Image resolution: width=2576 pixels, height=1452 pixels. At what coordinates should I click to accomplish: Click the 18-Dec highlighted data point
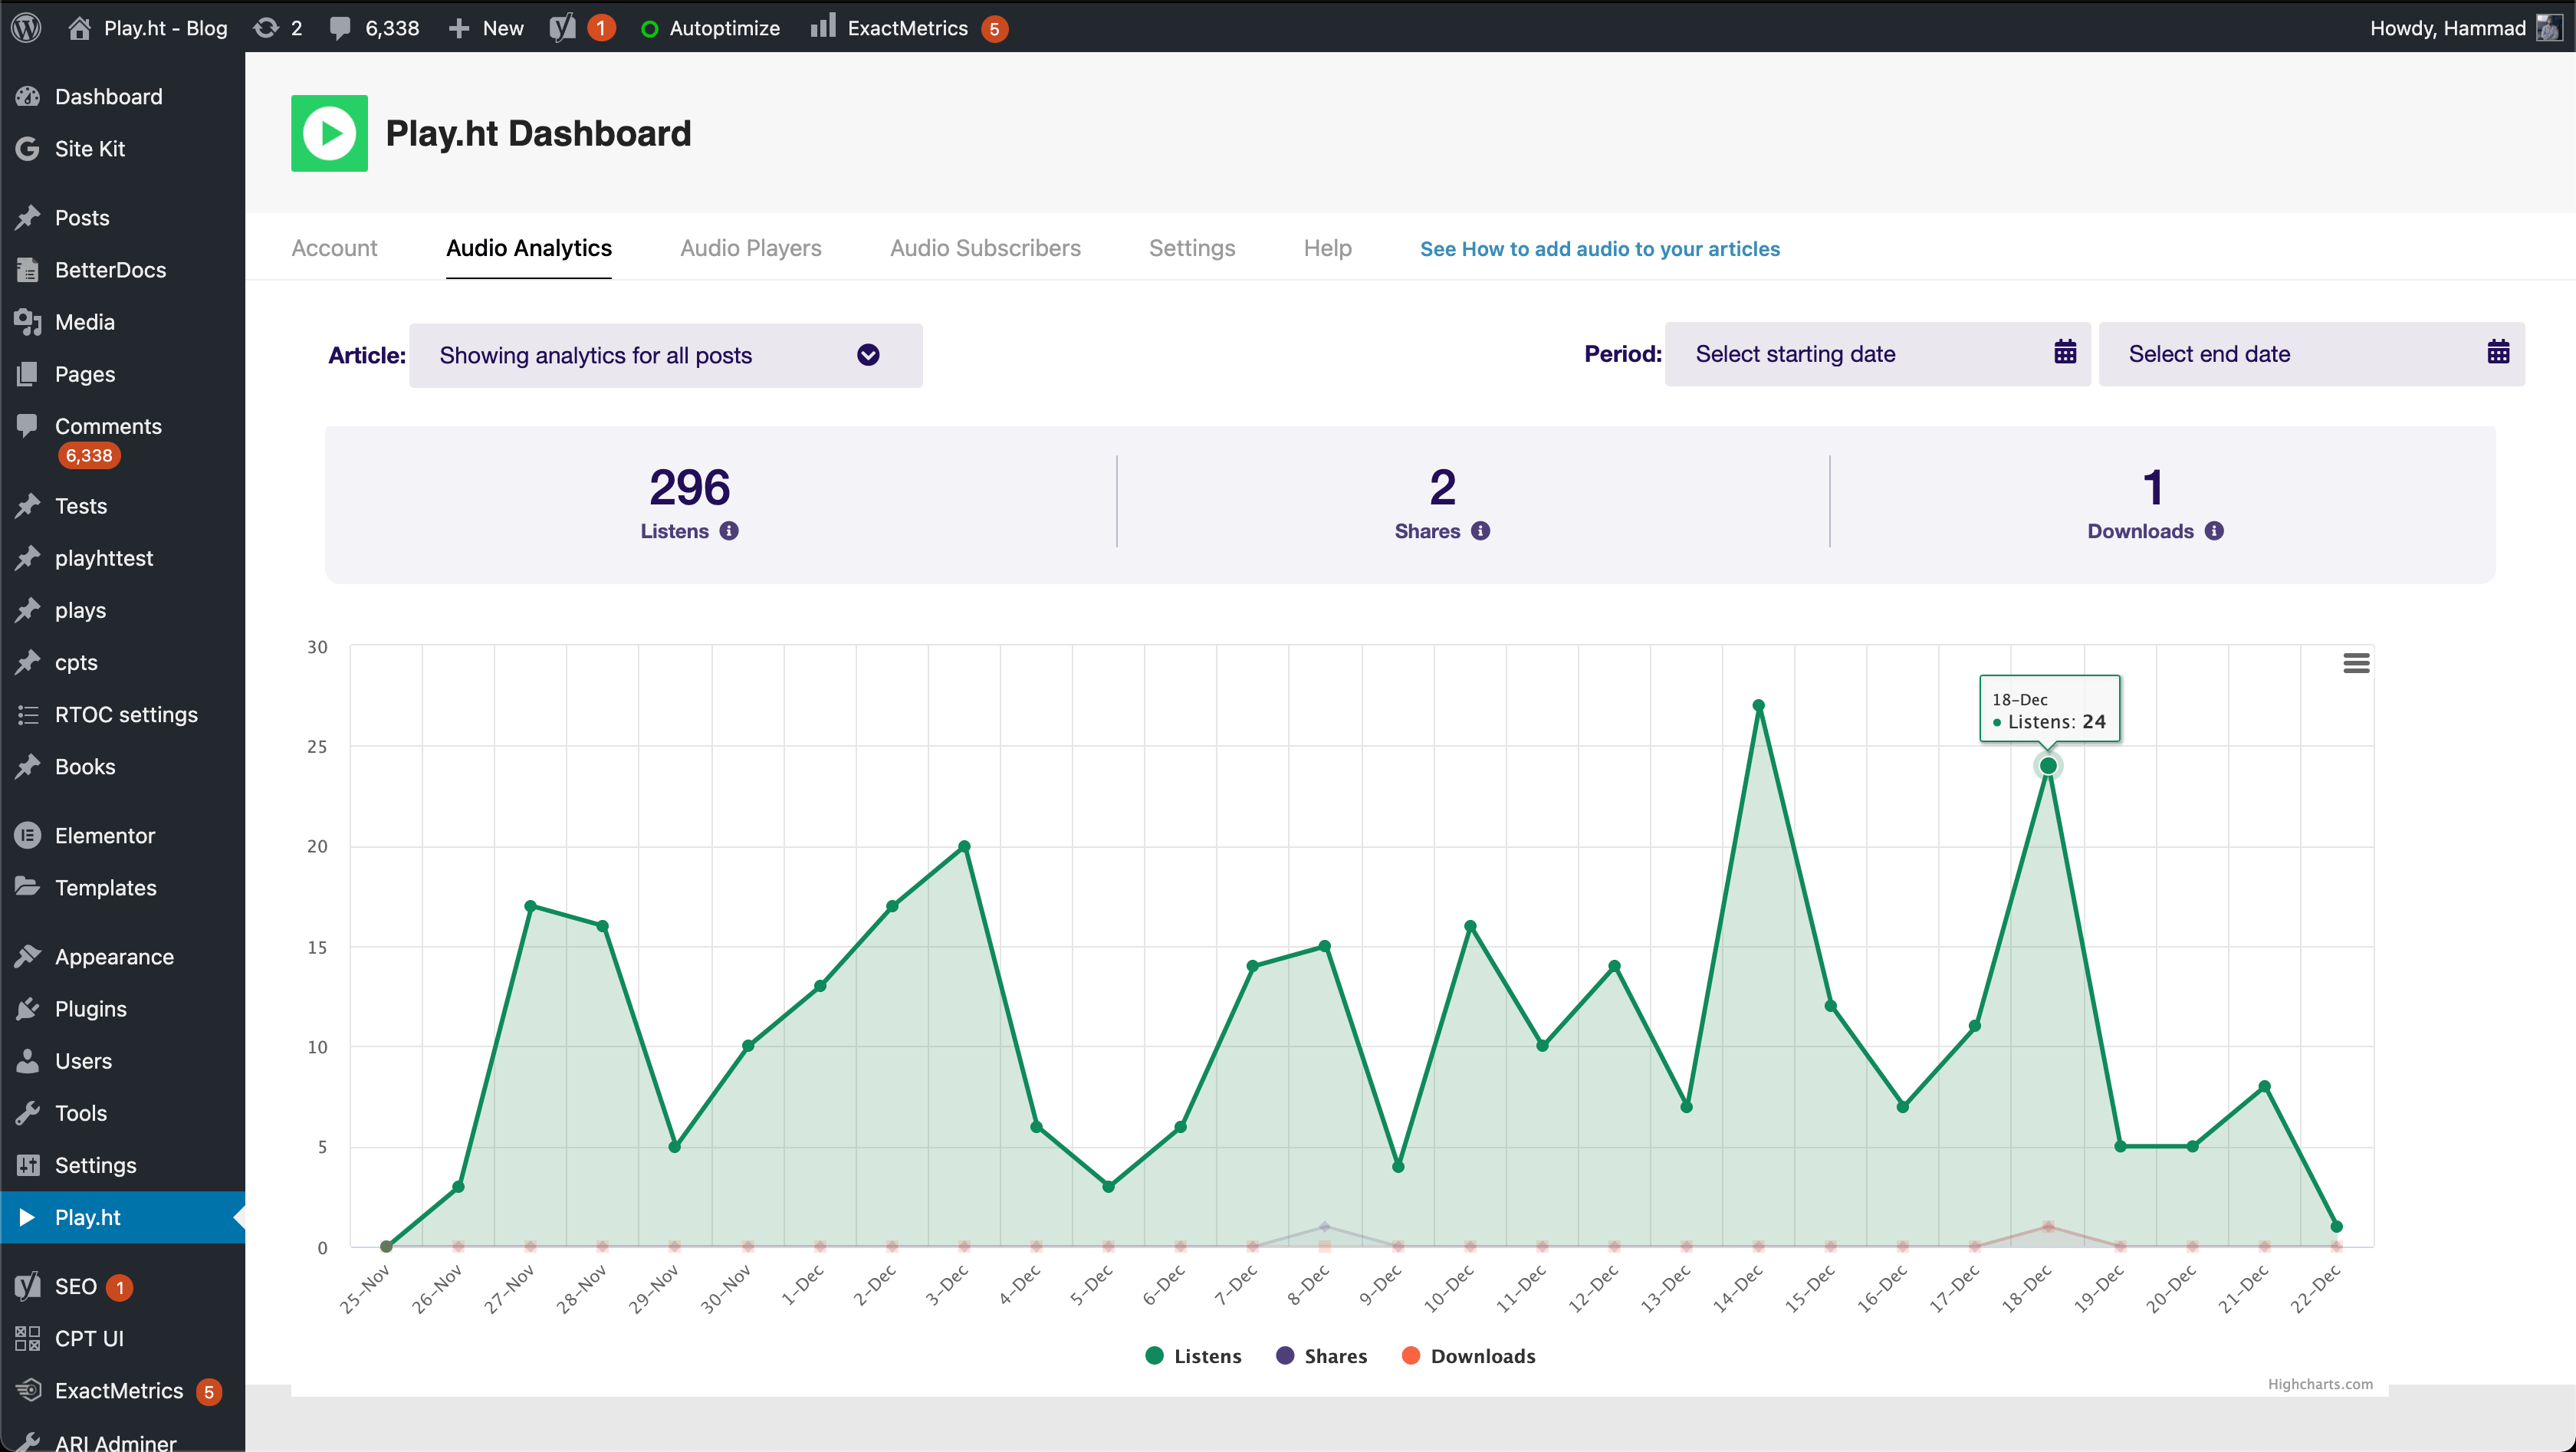[2048, 766]
